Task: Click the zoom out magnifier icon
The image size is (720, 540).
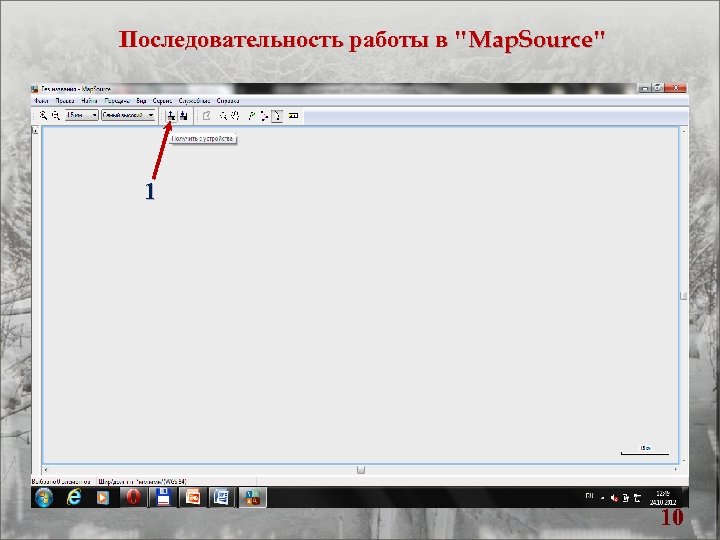Action: pyautogui.click(x=56, y=115)
